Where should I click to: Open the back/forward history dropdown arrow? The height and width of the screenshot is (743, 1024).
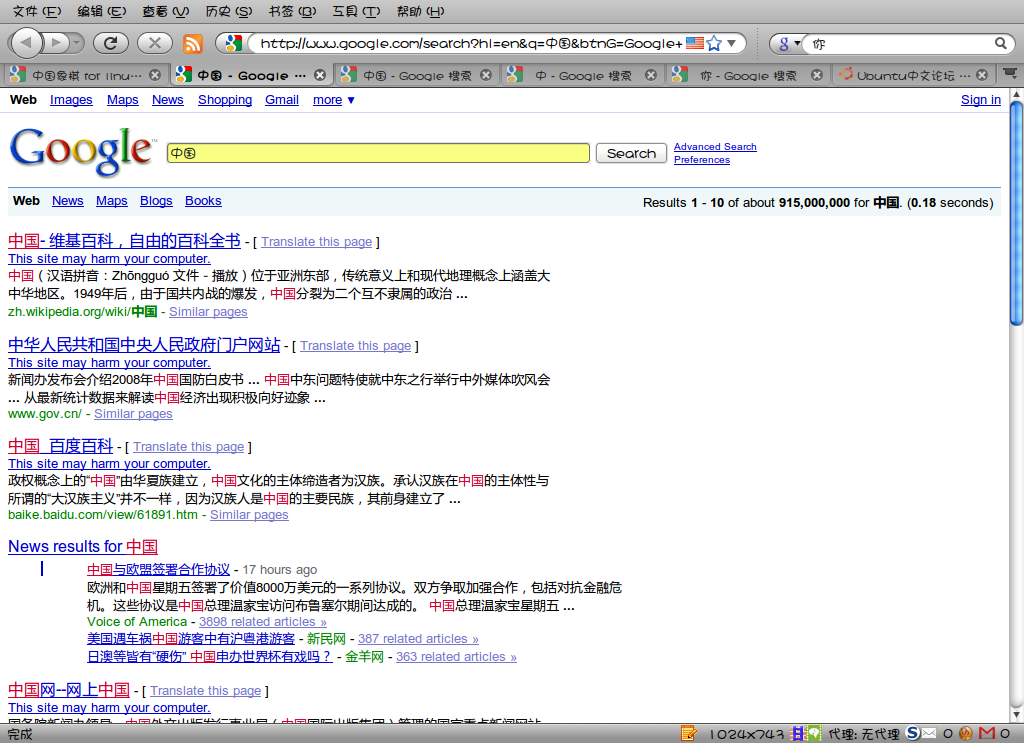point(77,43)
